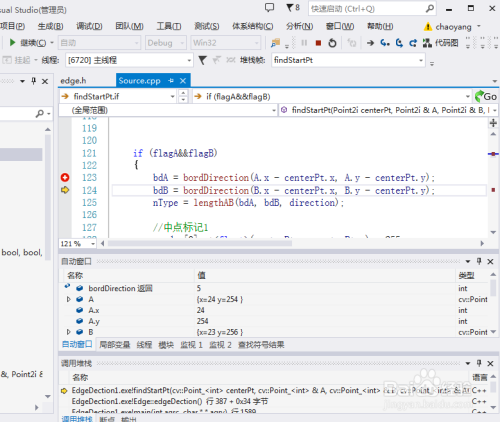
Task: Open the Tools (工具) menu
Action: (169, 26)
